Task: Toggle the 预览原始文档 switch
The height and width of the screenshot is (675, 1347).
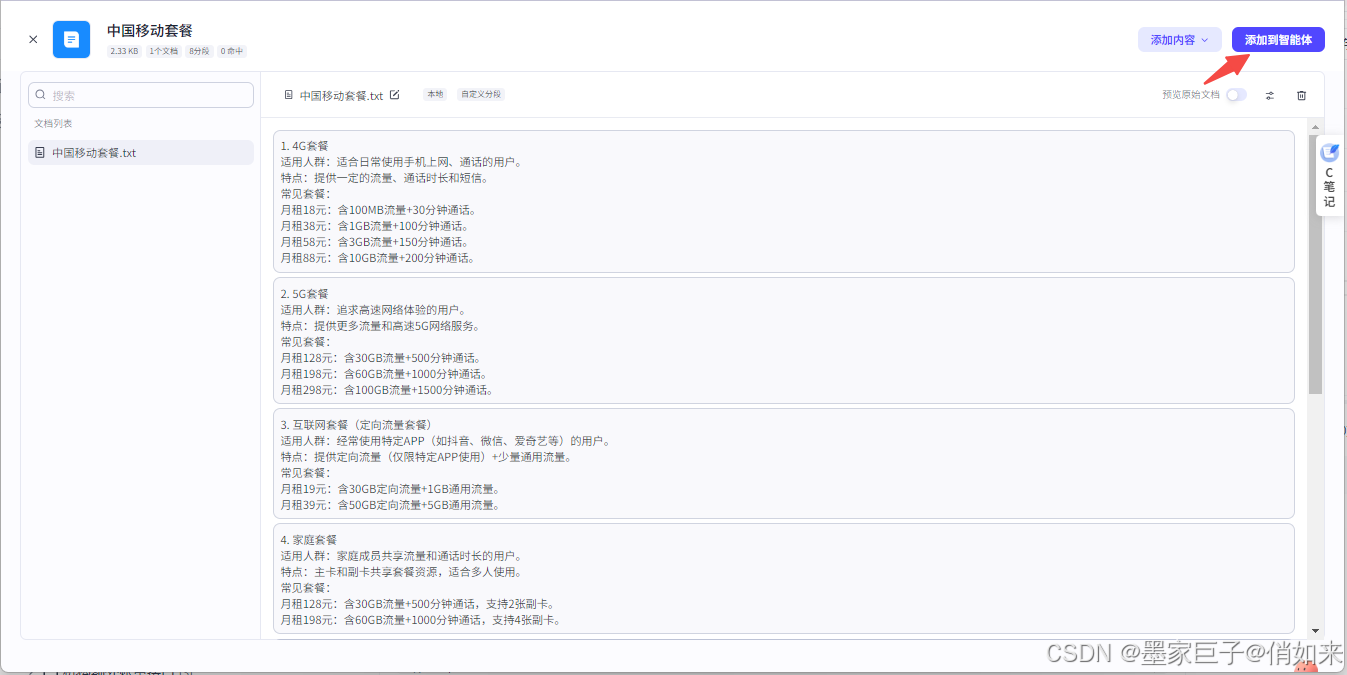Action: coord(1236,95)
